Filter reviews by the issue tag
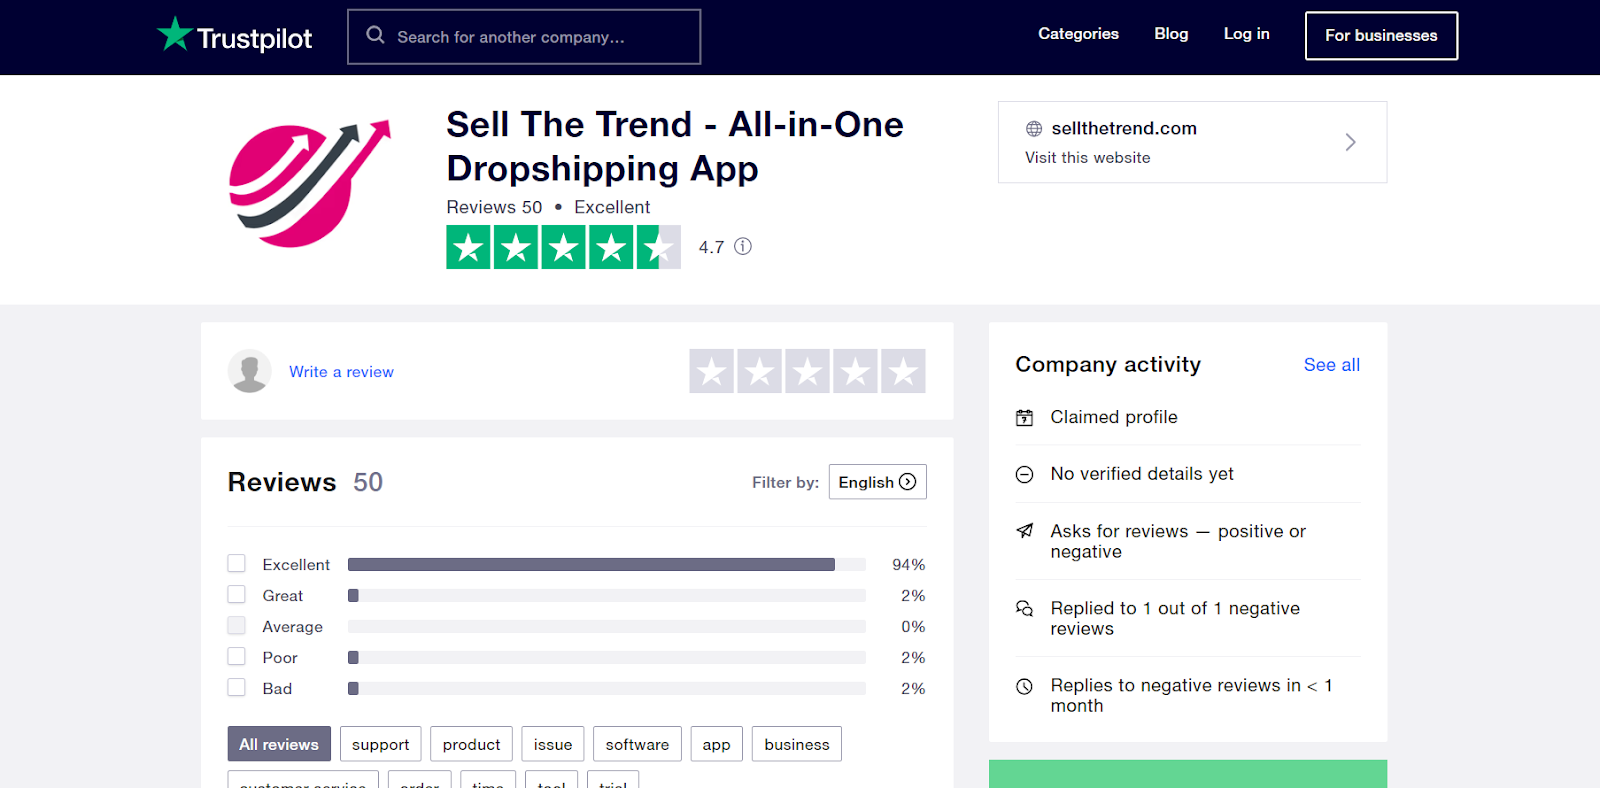Image resolution: width=1600 pixels, height=788 pixels. click(x=553, y=744)
